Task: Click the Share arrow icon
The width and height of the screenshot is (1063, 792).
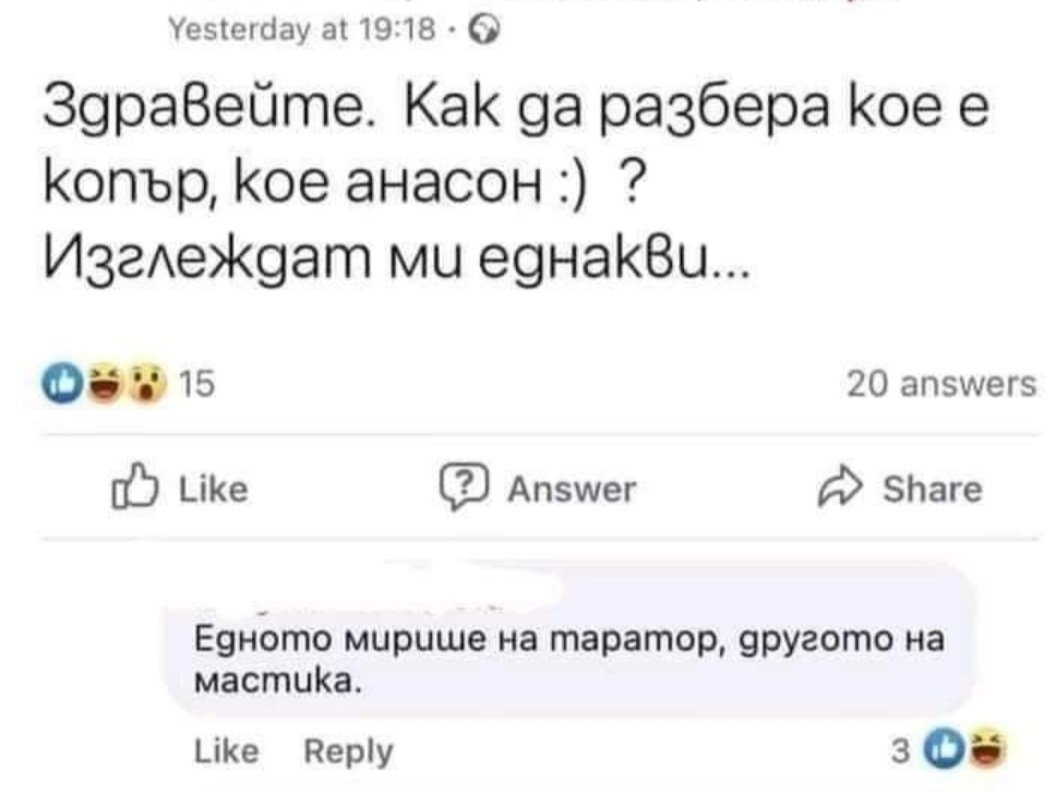Action: (836, 488)
